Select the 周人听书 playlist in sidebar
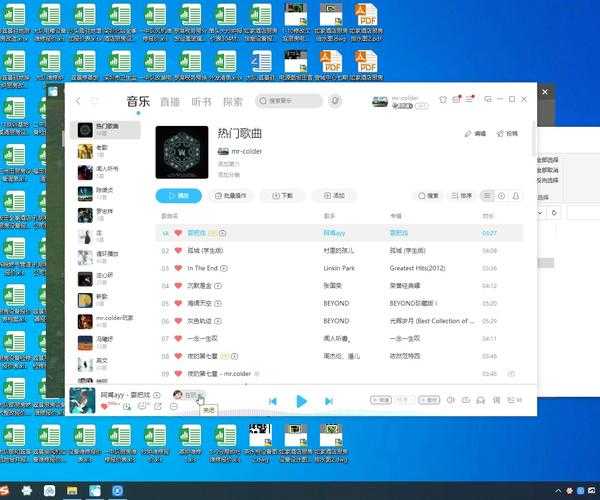Image resolution: width=600 pixels, height=500 pixels. (x=106, y=172)
